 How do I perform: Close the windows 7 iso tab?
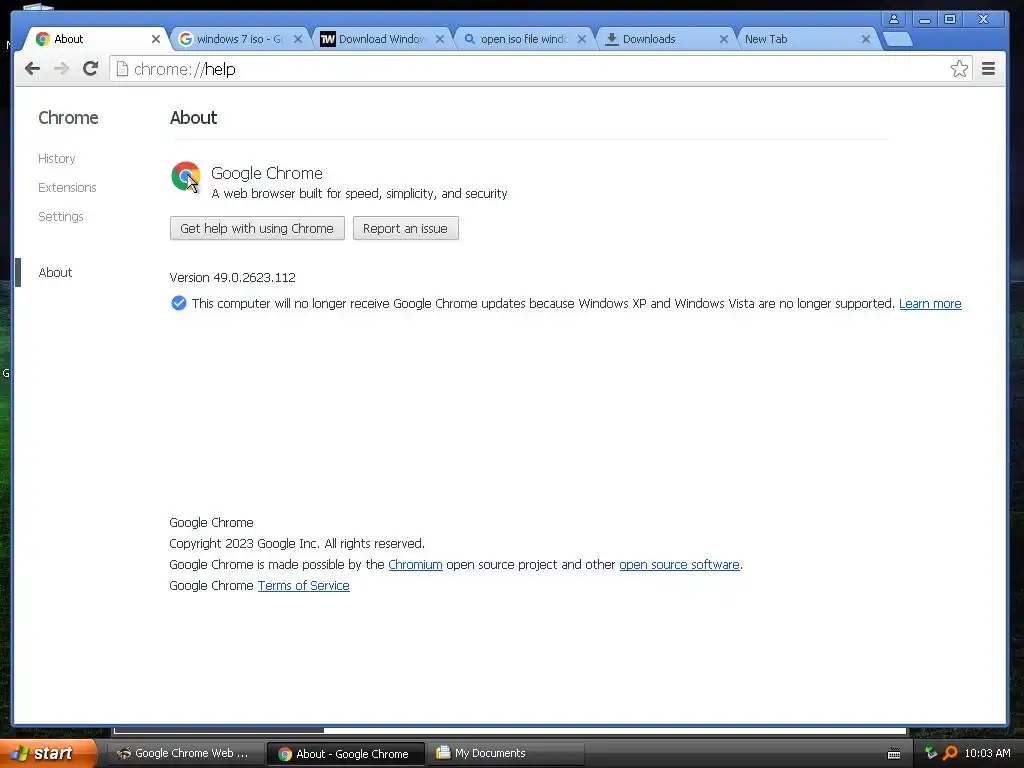coord(298,39)
